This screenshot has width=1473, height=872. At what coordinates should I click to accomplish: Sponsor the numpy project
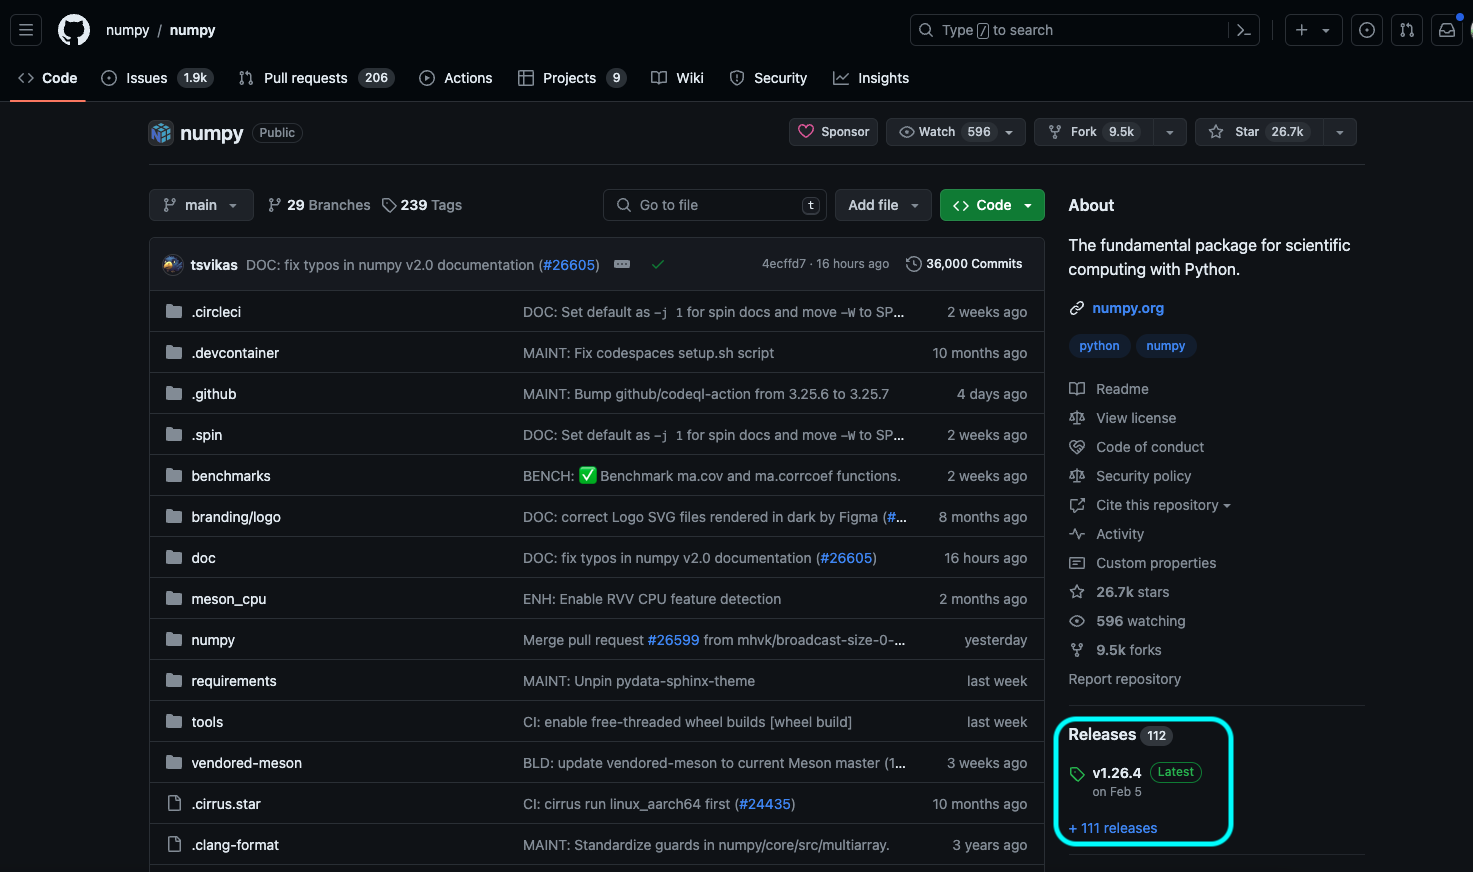click(834, 132)
